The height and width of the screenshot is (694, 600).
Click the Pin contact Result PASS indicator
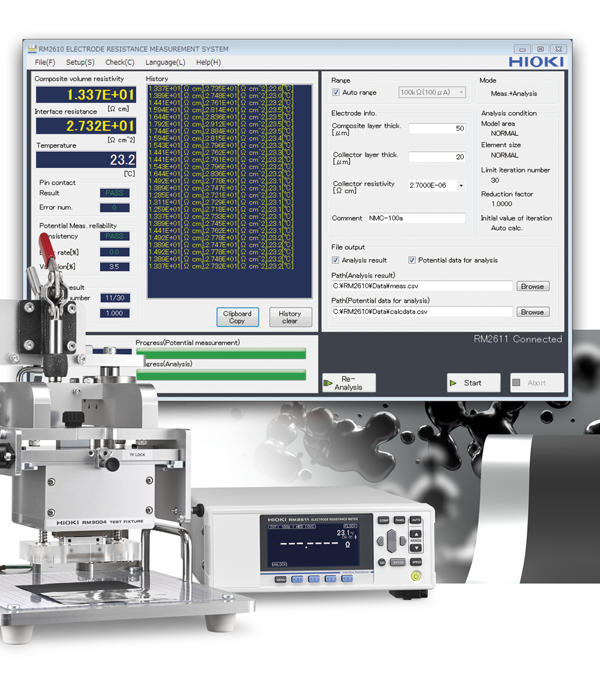point(115,193)
